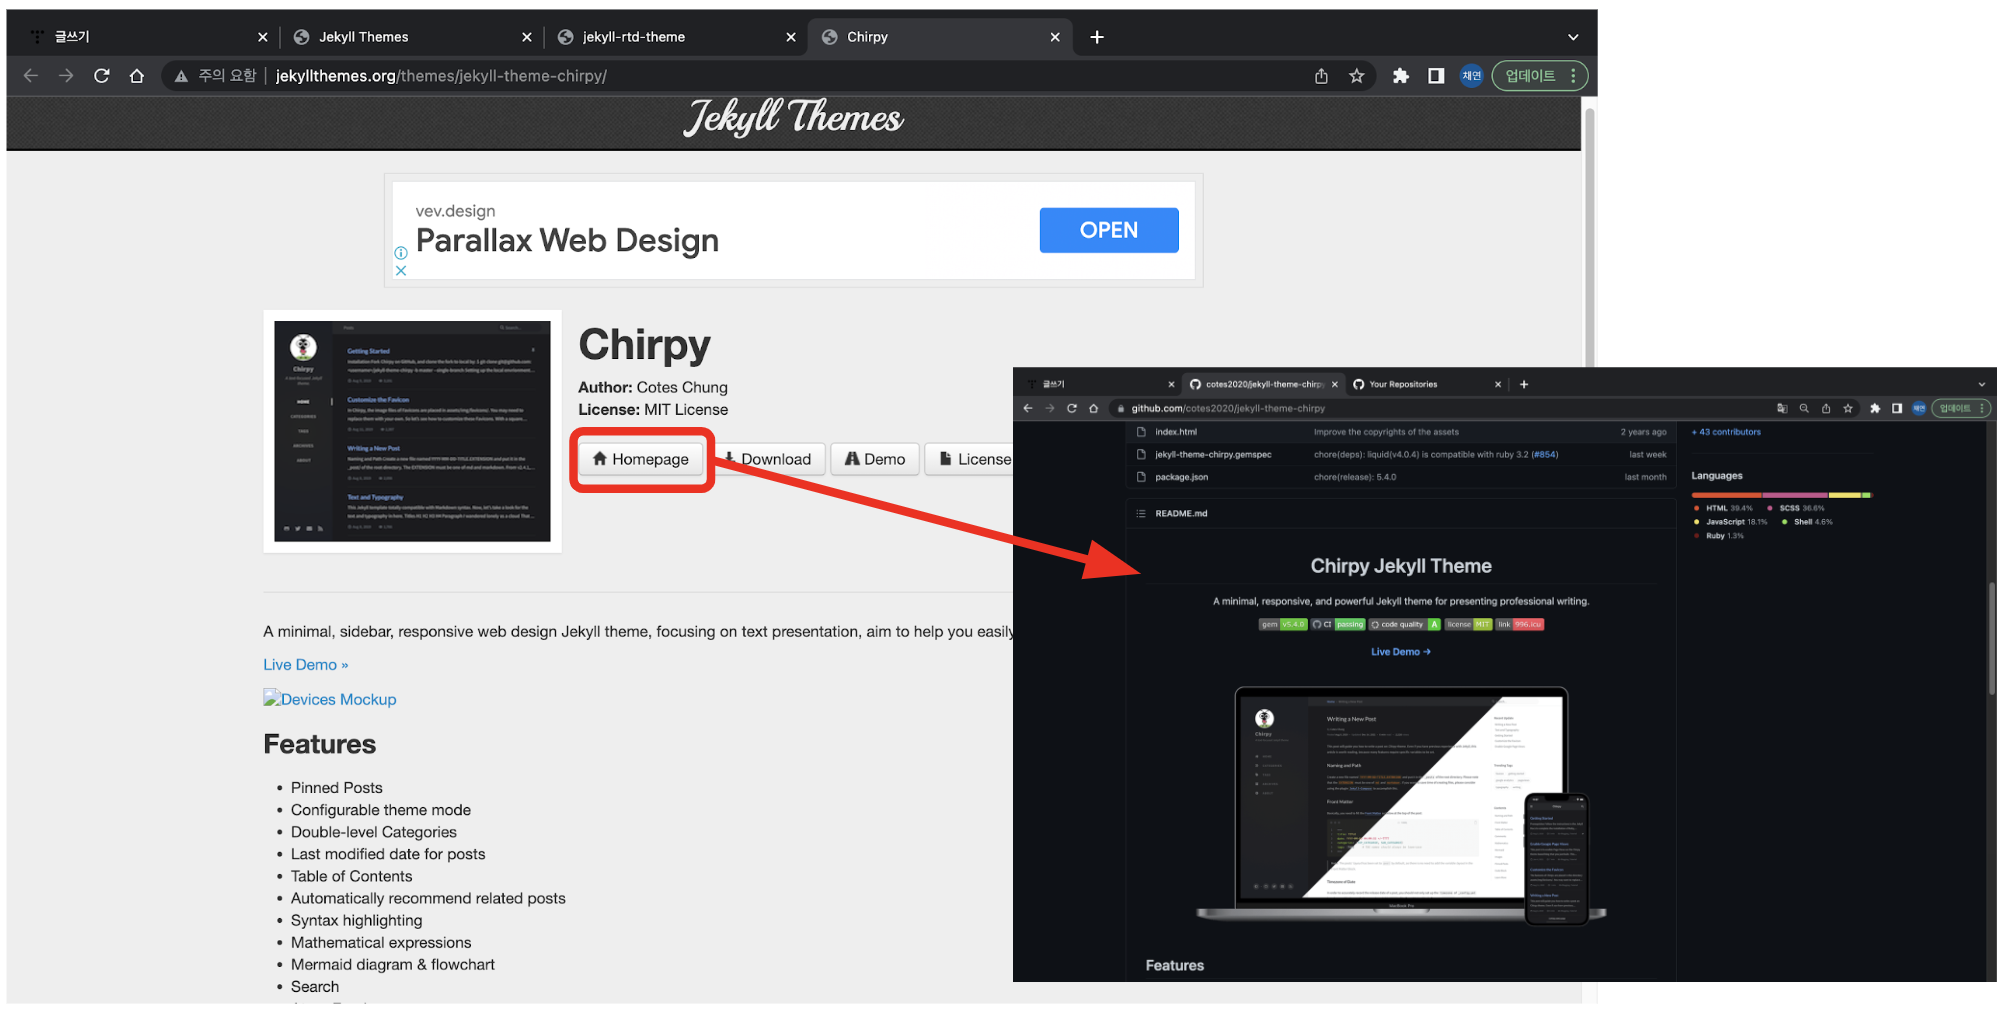Click the jekyllthemes.org address bar URL
The width and height of the screenshot is (2010, 1010).
tap(441, 76)
